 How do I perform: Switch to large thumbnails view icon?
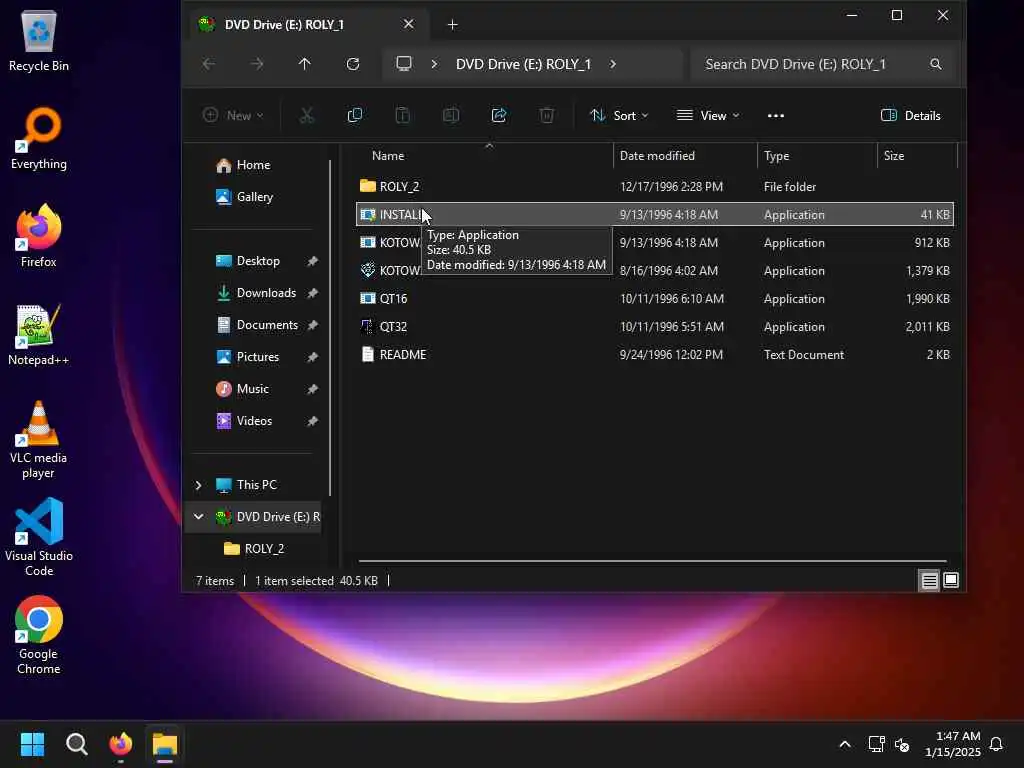(x=951, y=580)
